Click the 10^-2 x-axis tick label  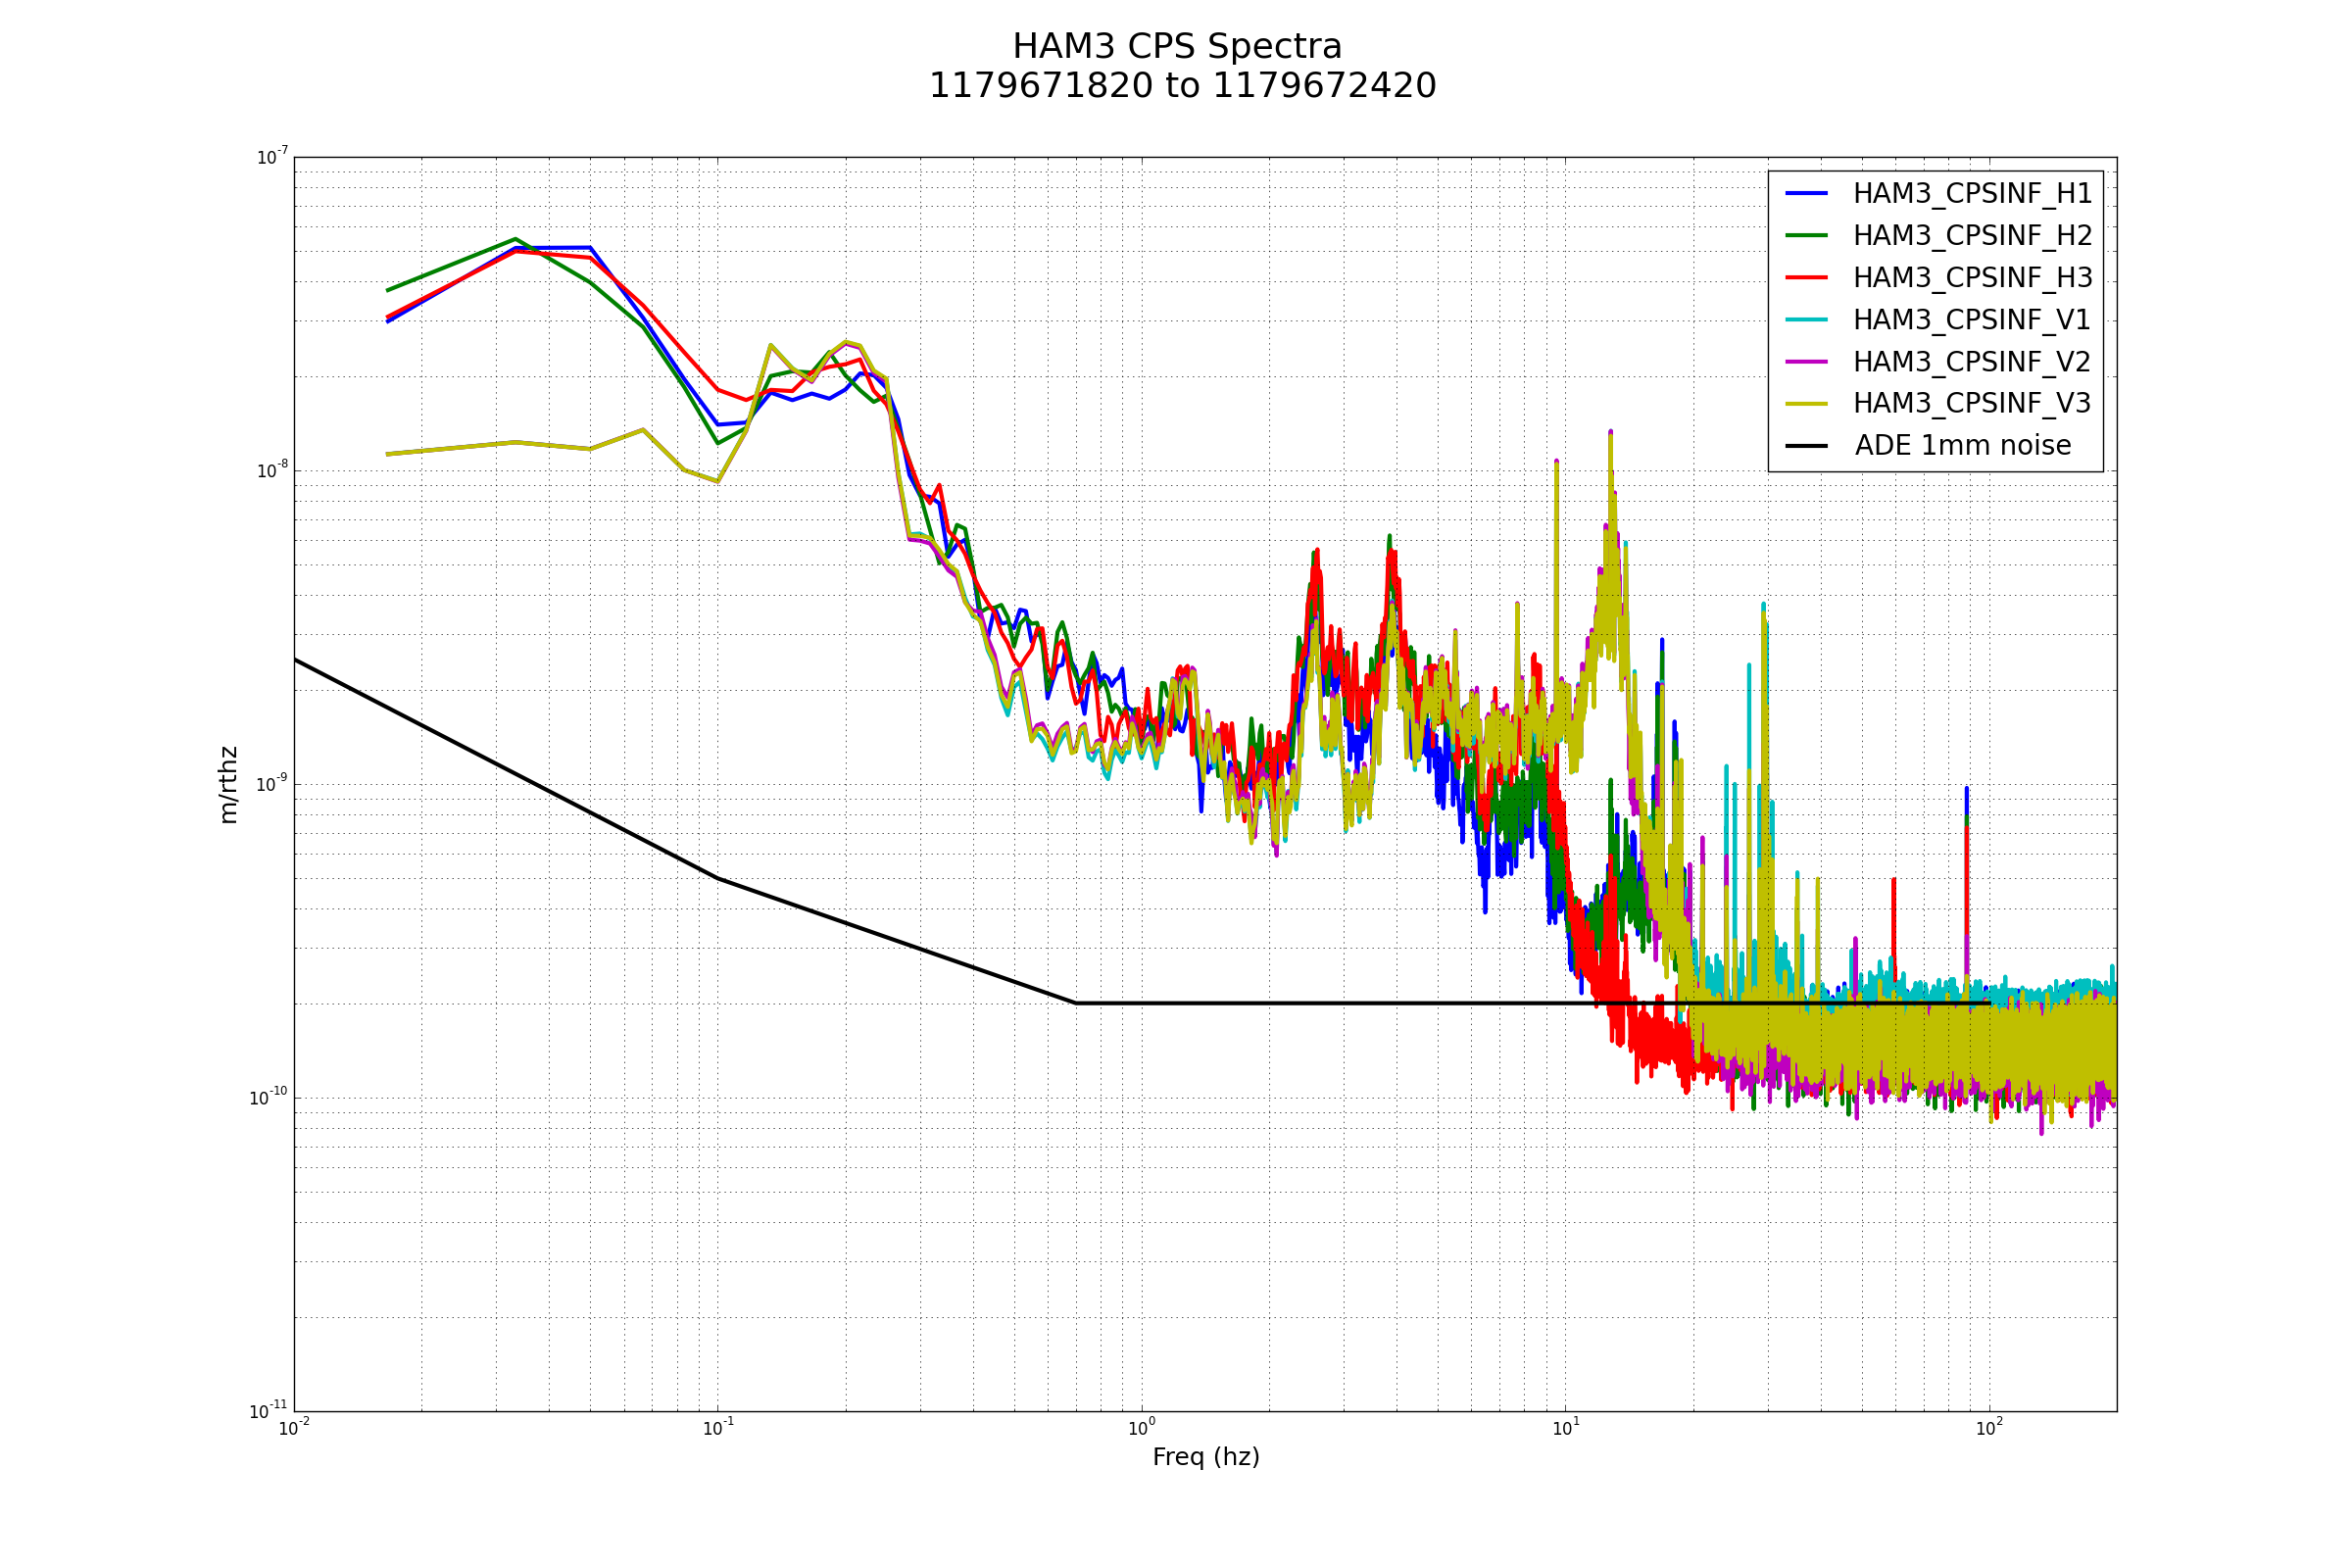coord(294,1428)
